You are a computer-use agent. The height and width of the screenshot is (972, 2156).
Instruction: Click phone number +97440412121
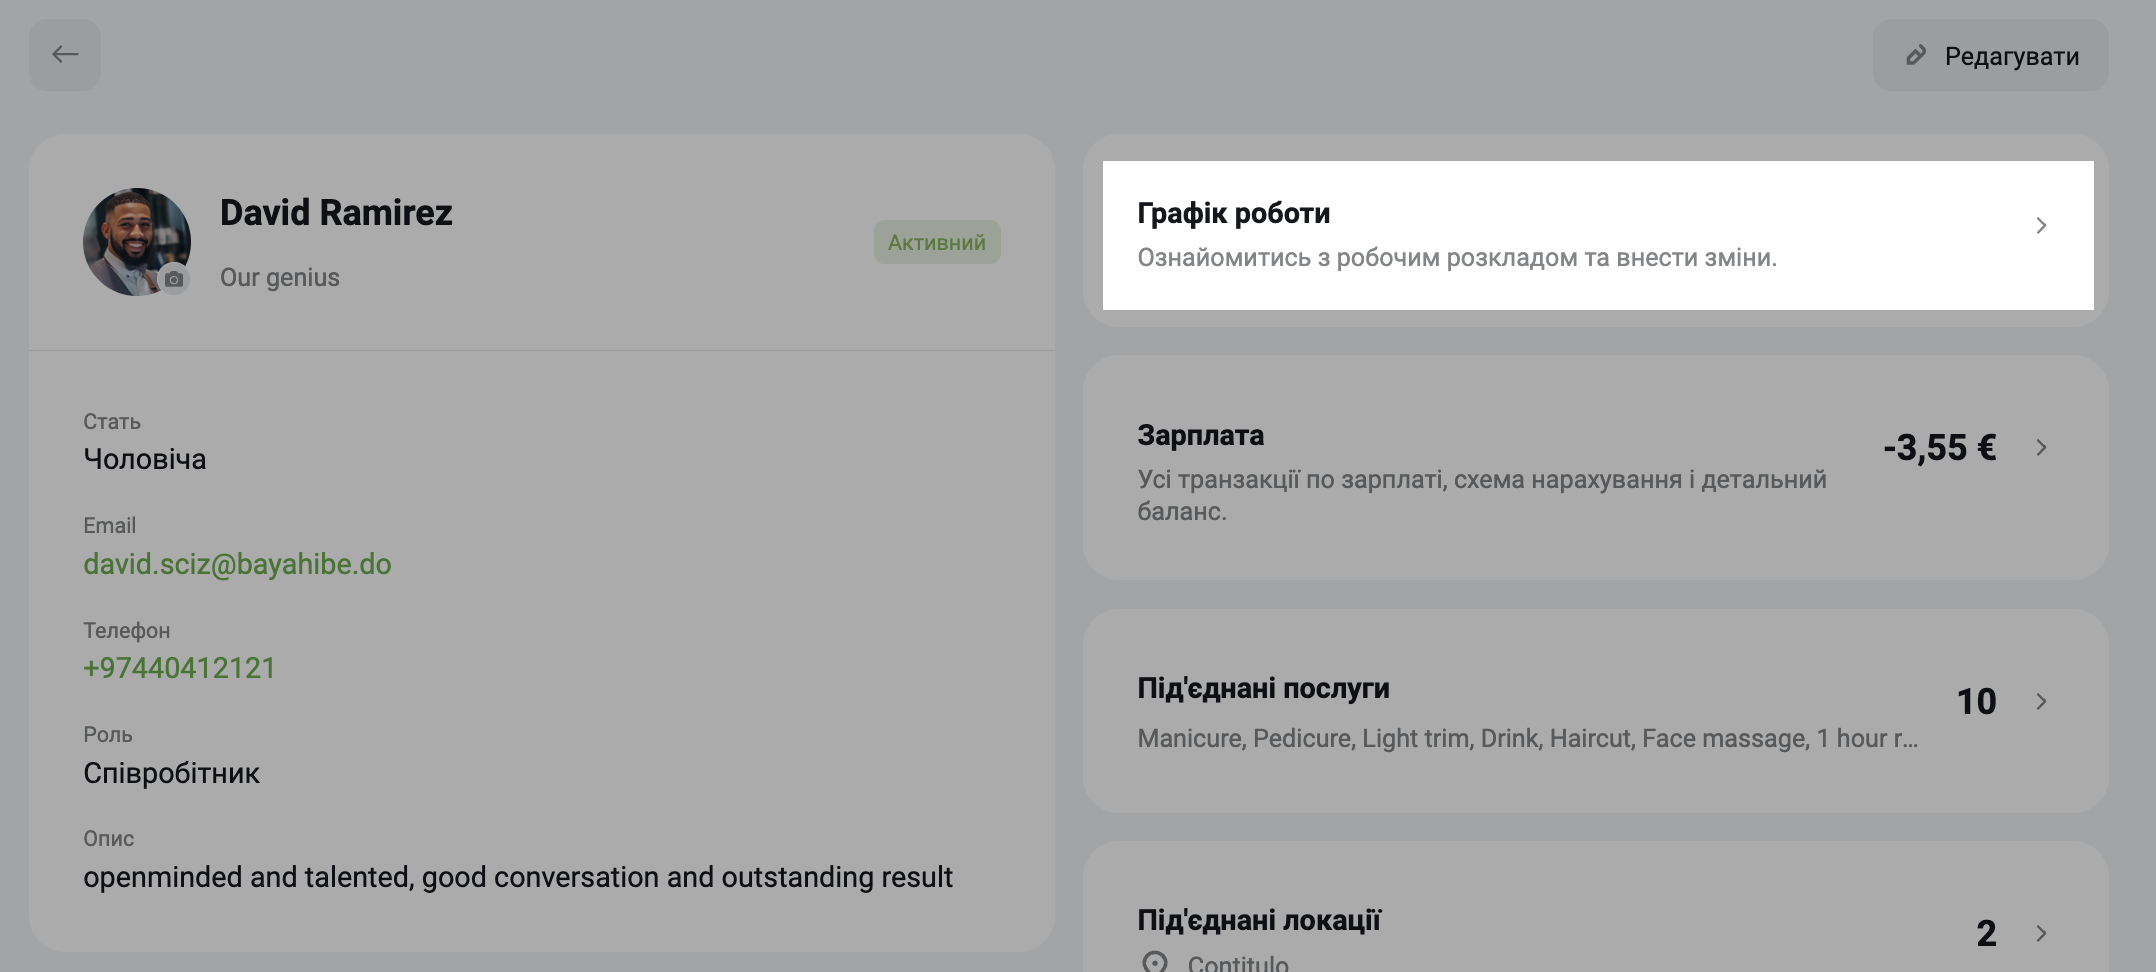tap(179, 668)
